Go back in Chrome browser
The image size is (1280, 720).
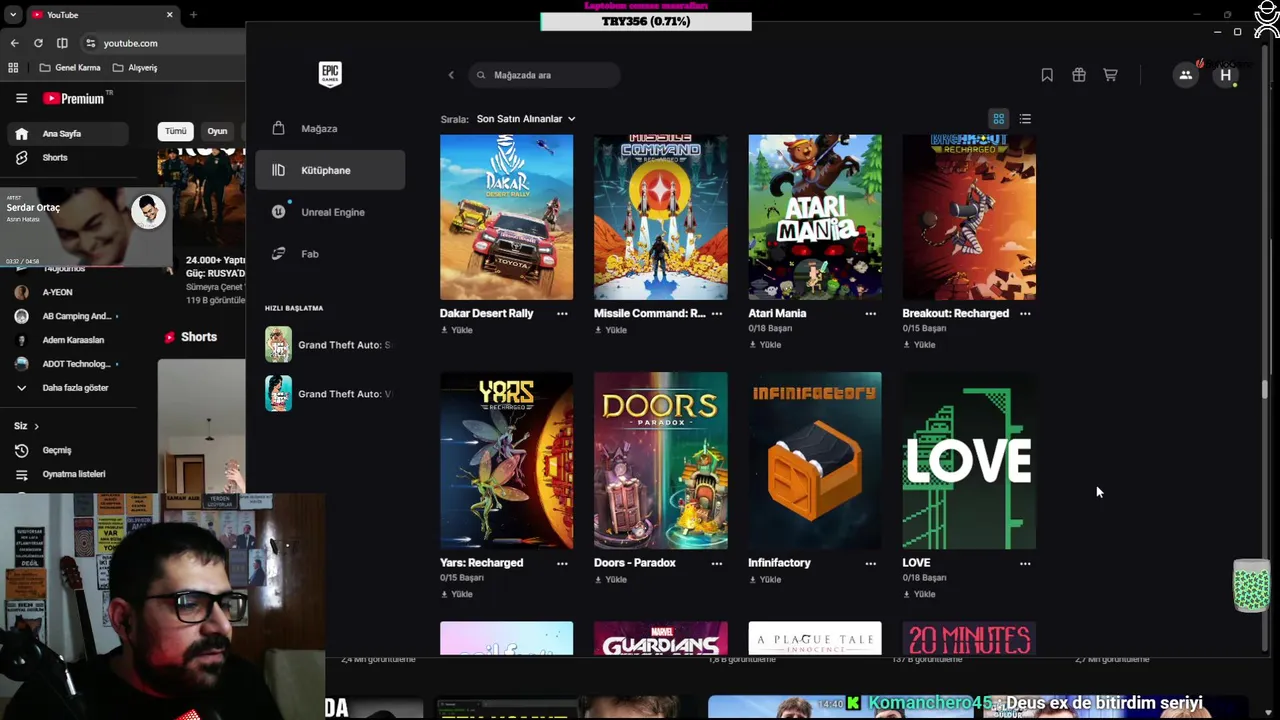(x=14, y=43)
